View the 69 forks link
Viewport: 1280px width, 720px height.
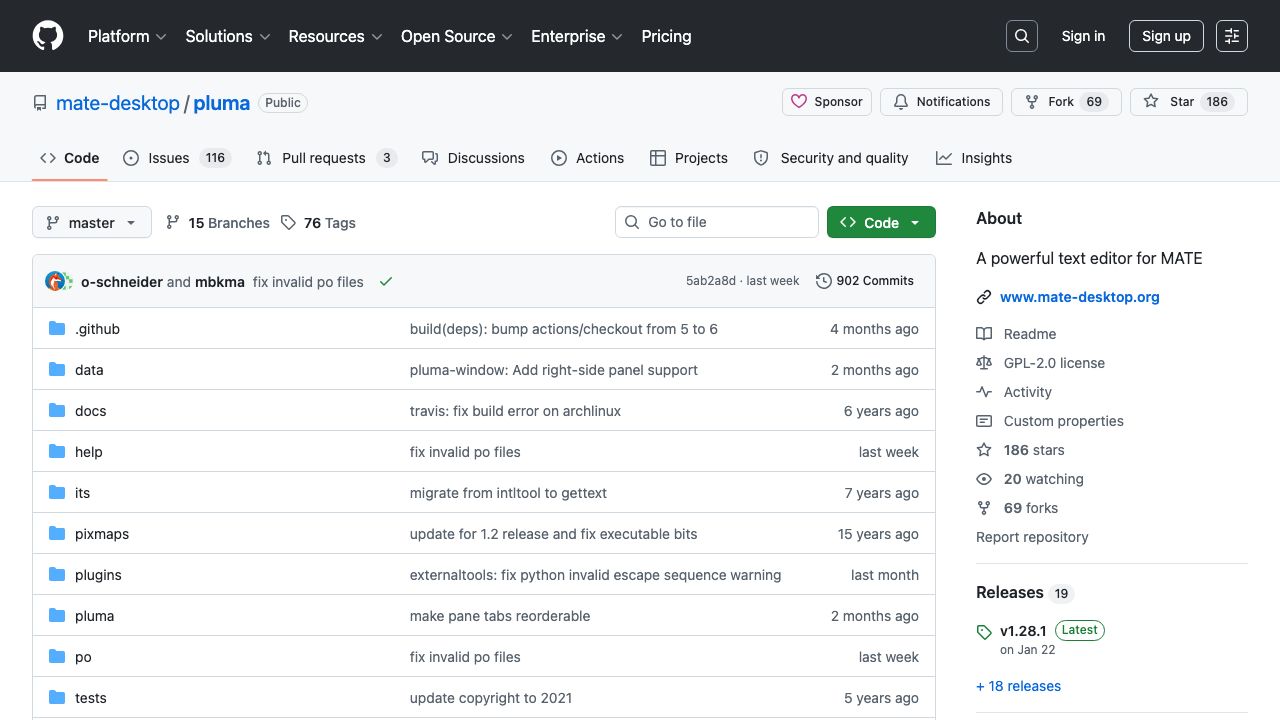click(1017, 508)
